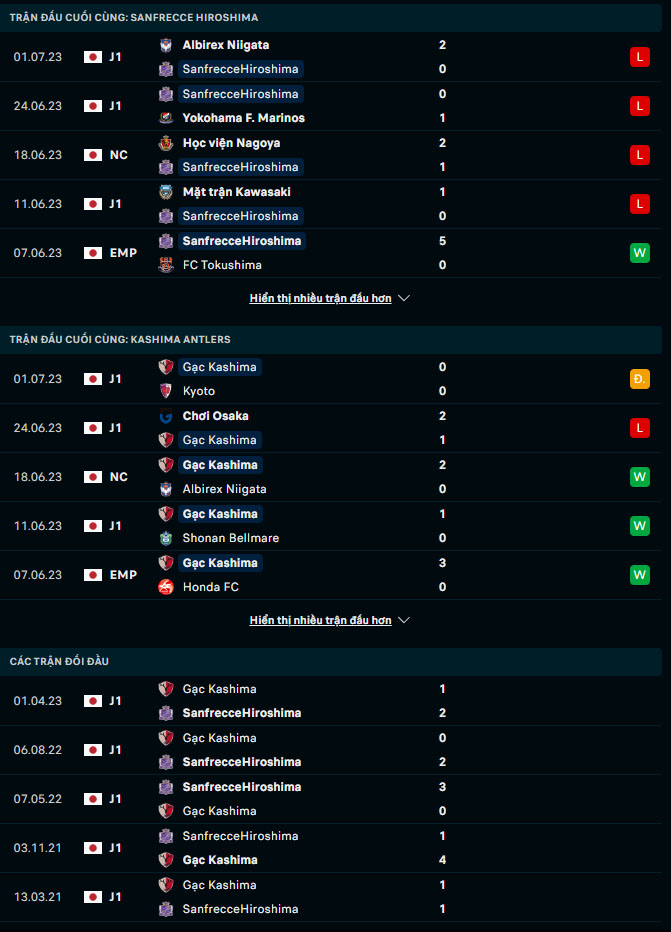Click the FC Tokushima club crest

tap(166, 265)
